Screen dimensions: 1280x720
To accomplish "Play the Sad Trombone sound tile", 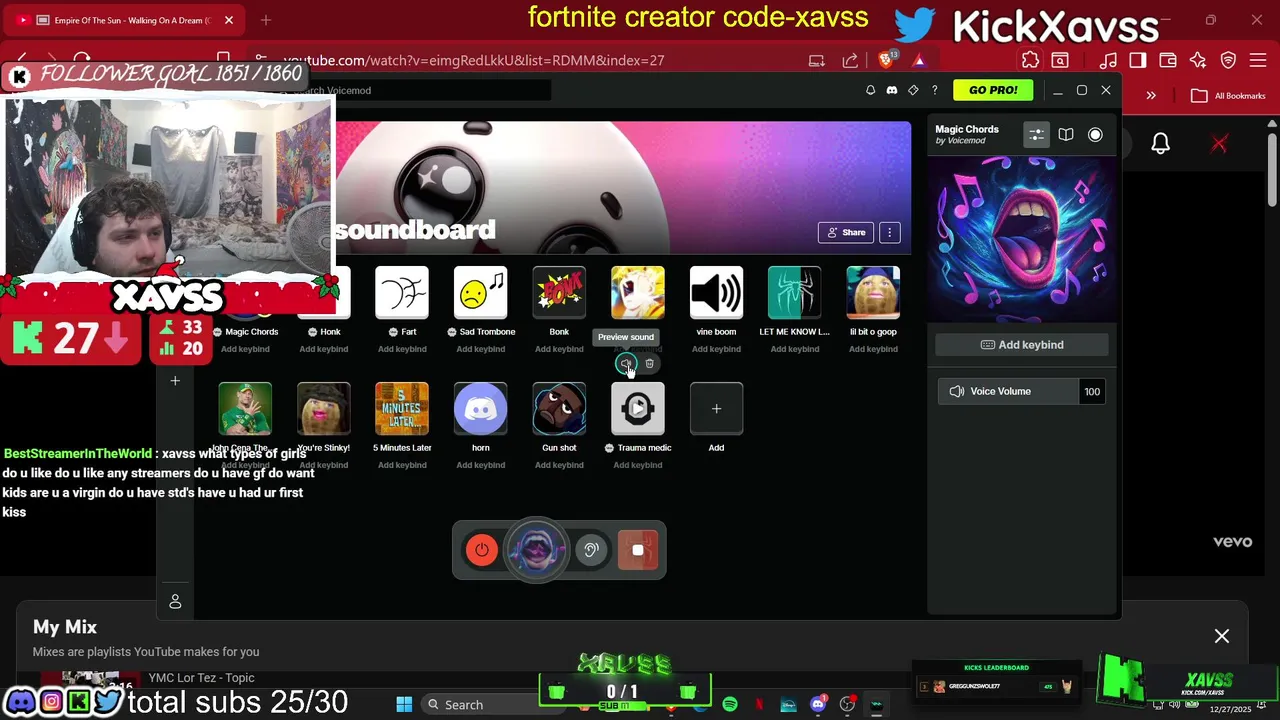I will click(480, 293).
